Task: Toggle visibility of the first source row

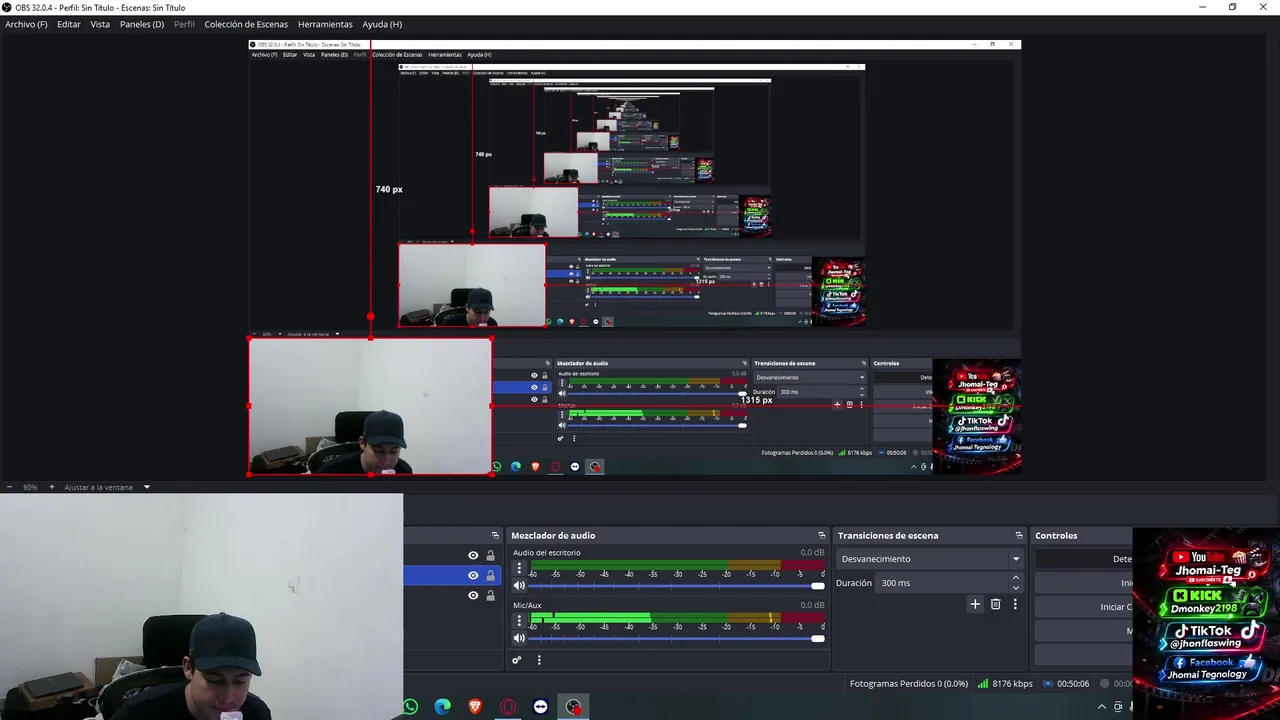Action: click(473, 555)
